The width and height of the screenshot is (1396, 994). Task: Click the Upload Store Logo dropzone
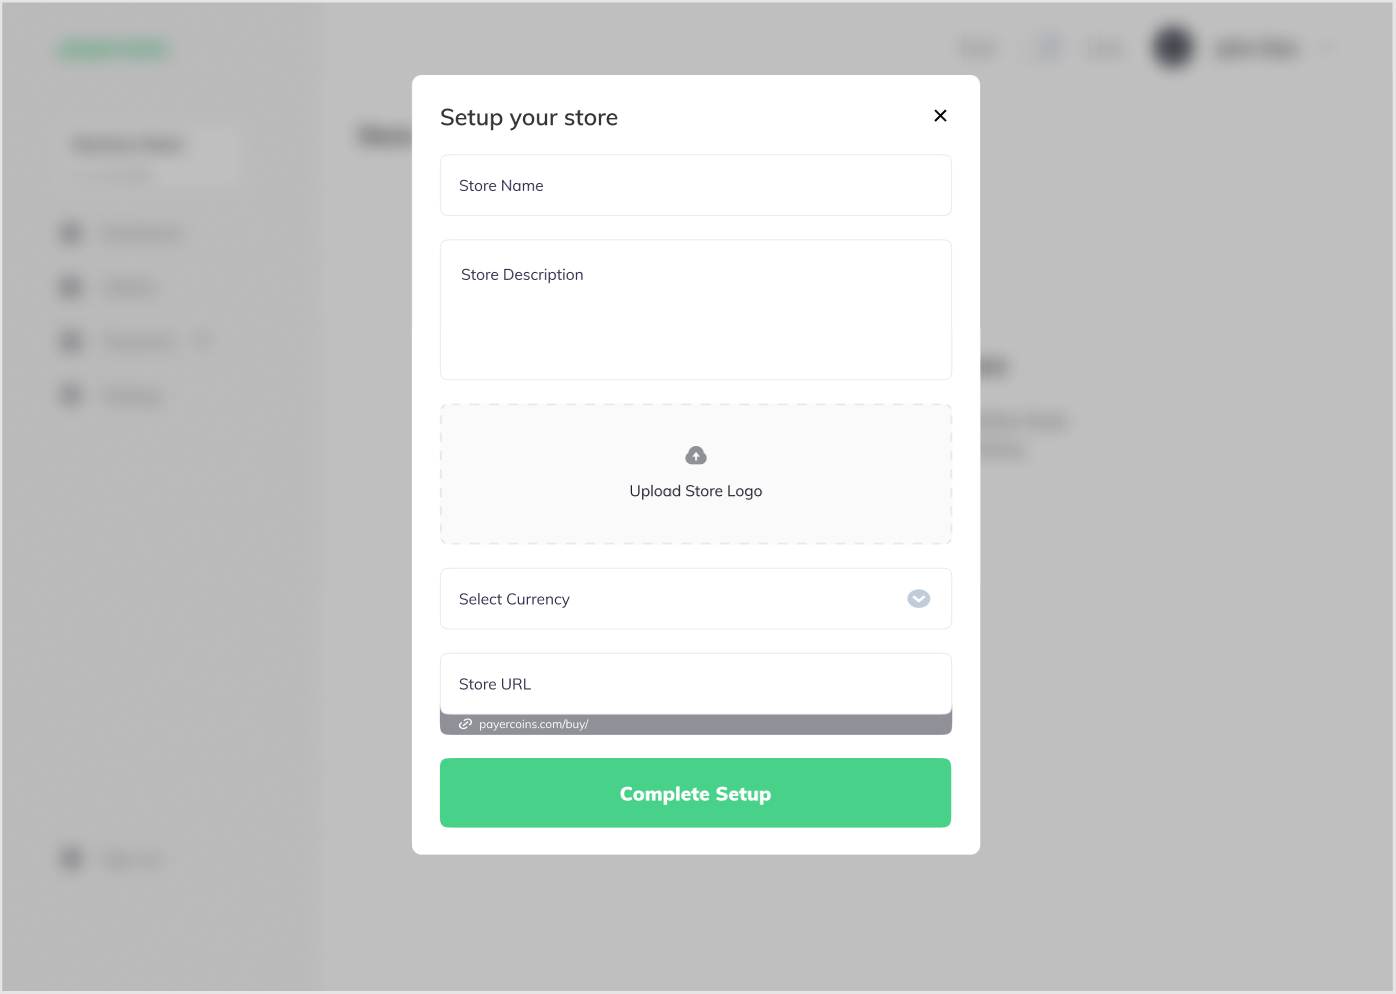[x=695, y=473]
